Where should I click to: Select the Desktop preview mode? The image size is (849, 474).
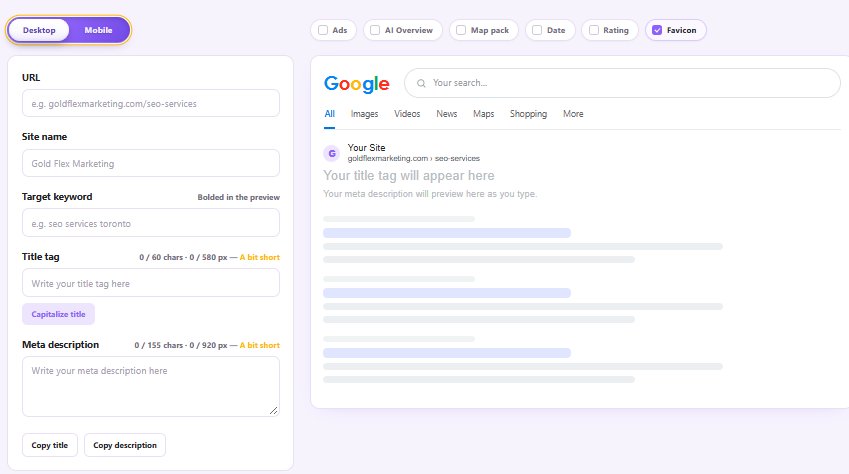39,30
